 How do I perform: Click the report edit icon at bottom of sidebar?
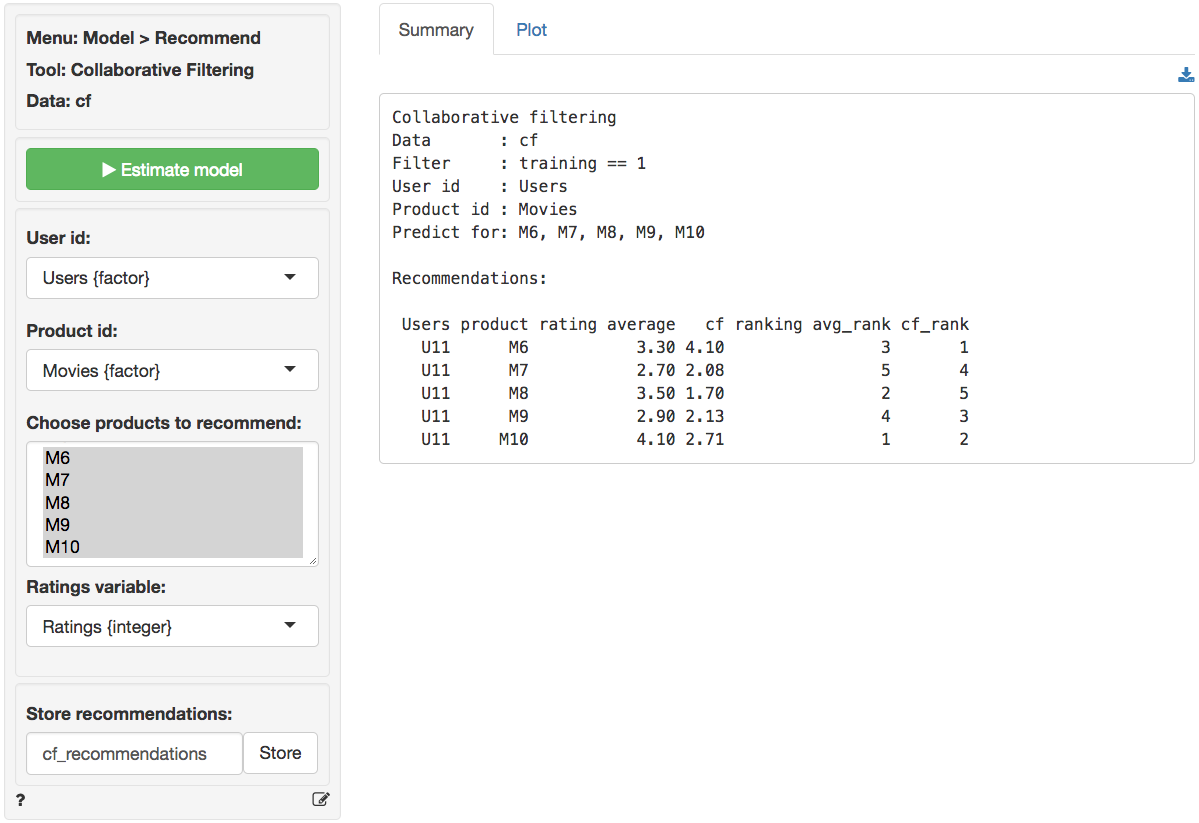320,799
